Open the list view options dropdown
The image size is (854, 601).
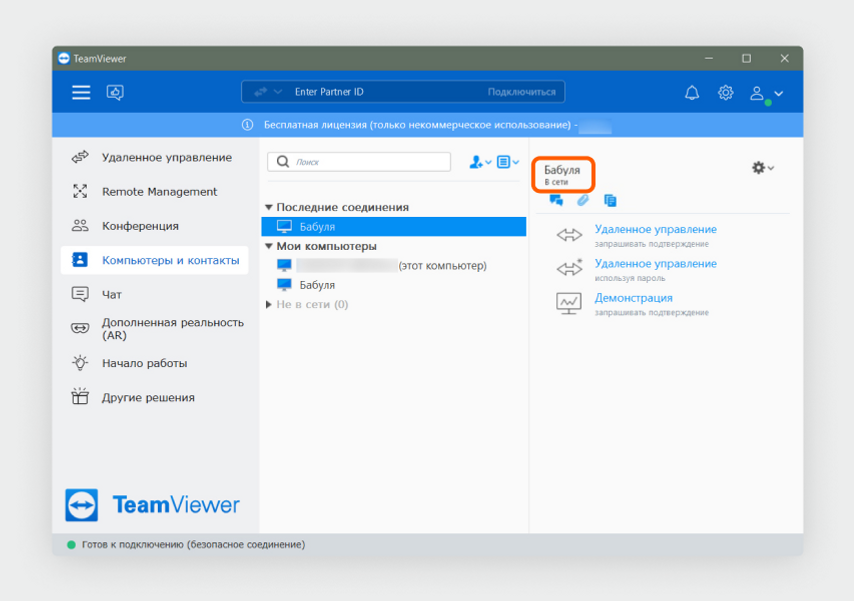point(507,162)
